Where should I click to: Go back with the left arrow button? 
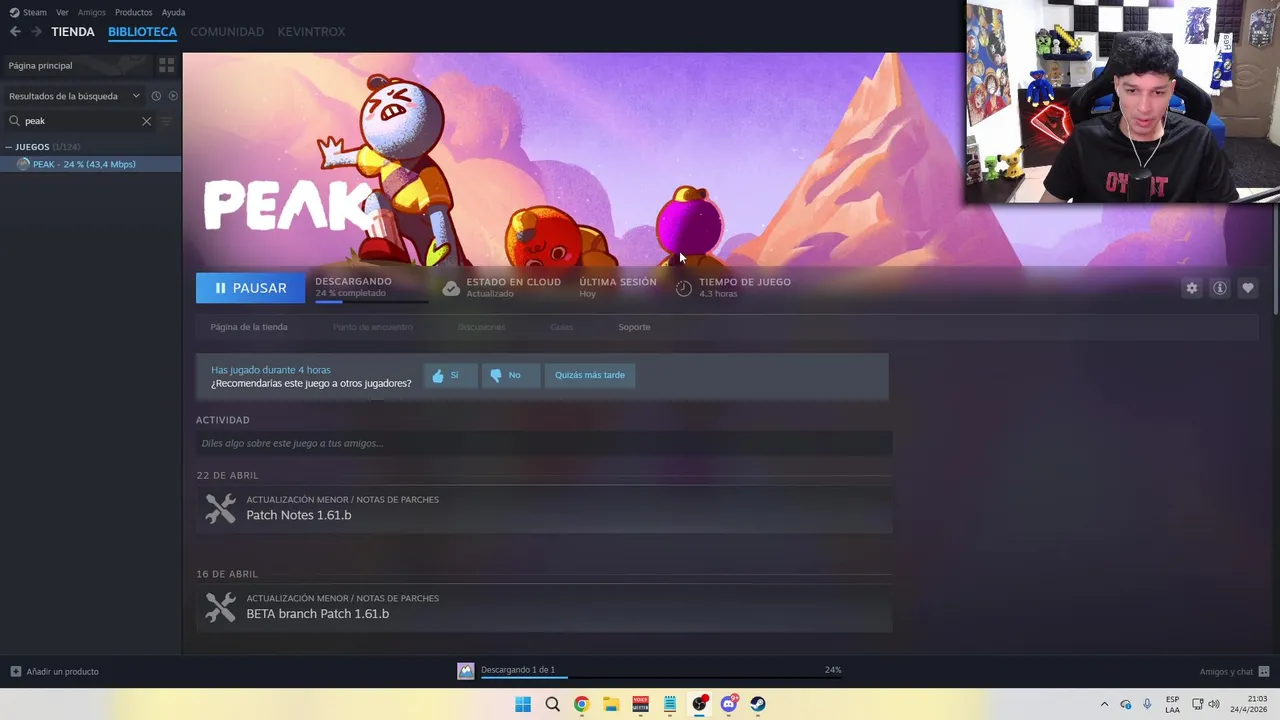(x=15, y=32)
